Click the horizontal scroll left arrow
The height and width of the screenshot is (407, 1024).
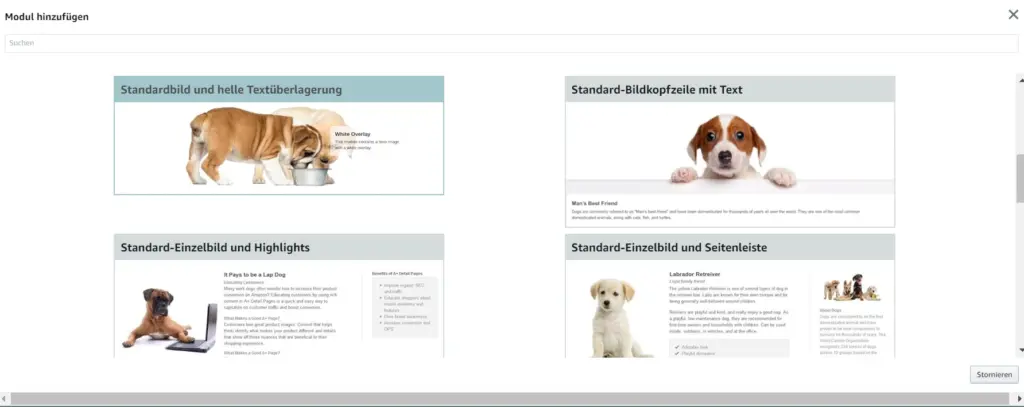coord(5,399)
